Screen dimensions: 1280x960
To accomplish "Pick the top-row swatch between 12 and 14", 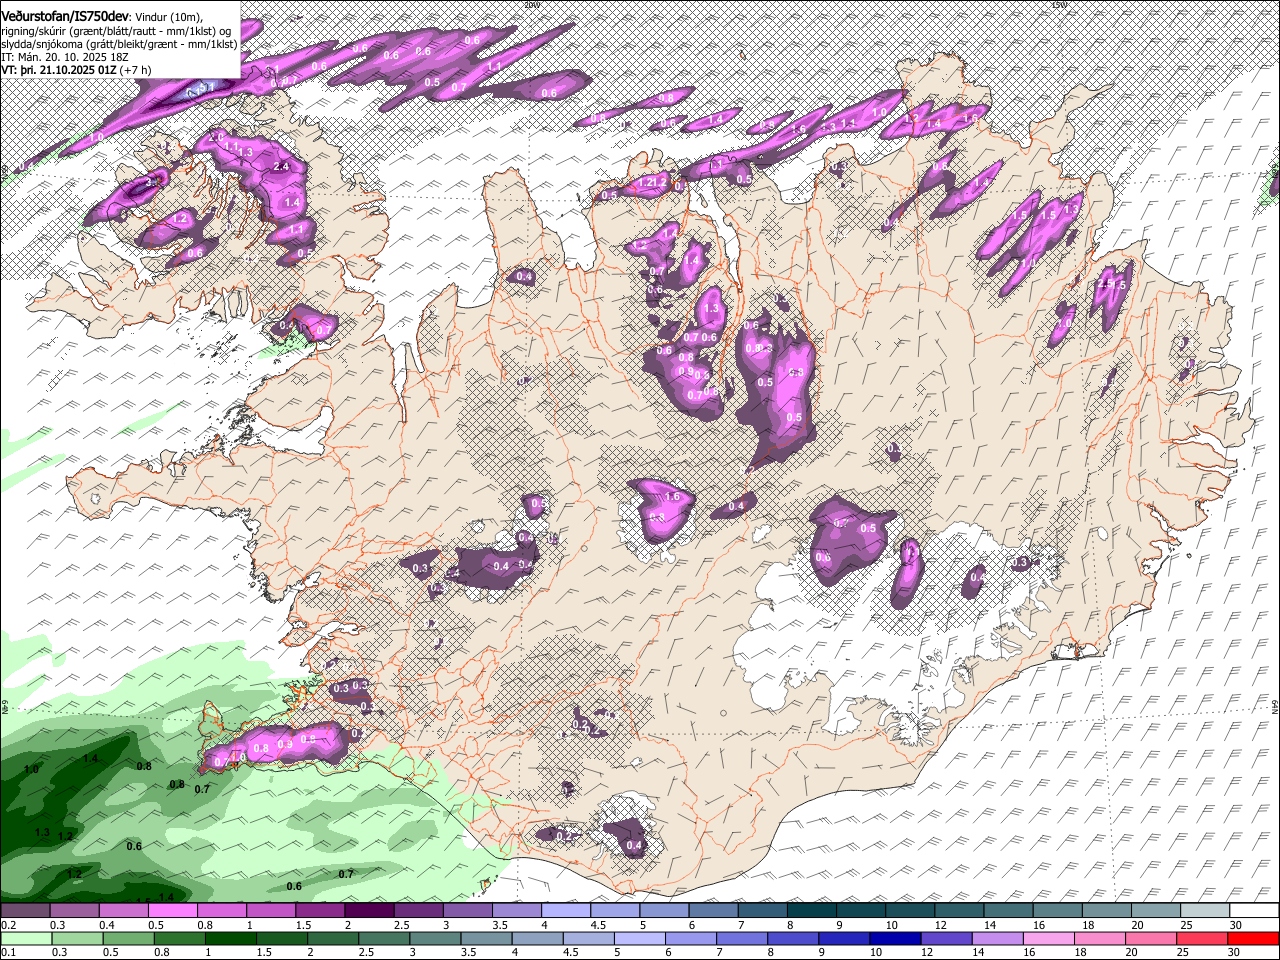I will [x=959, y=911].
